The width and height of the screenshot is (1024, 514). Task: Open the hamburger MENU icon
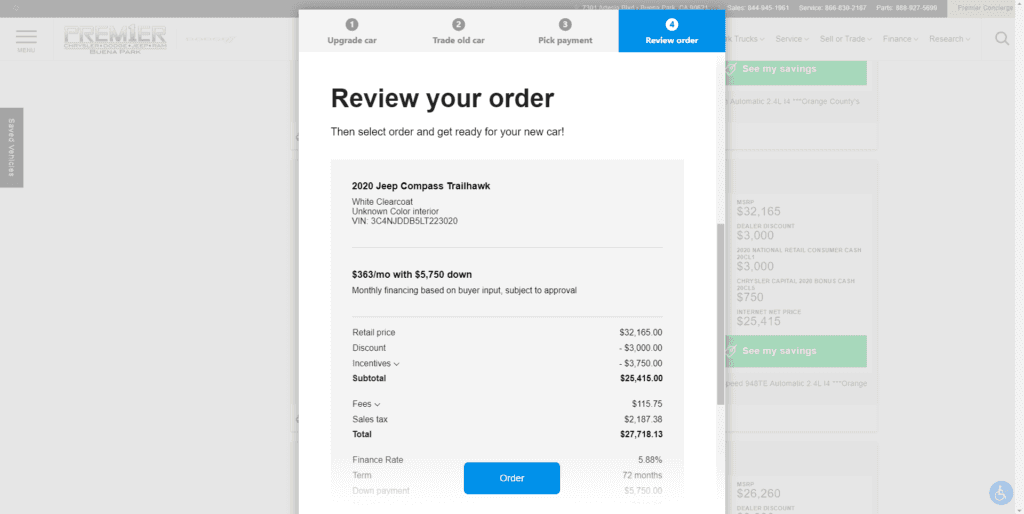click(26, 40)
